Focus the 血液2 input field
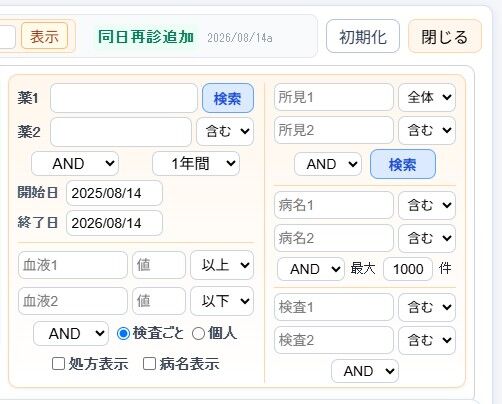The width and height of the screenshot is (502, 404). click(73, 301)
